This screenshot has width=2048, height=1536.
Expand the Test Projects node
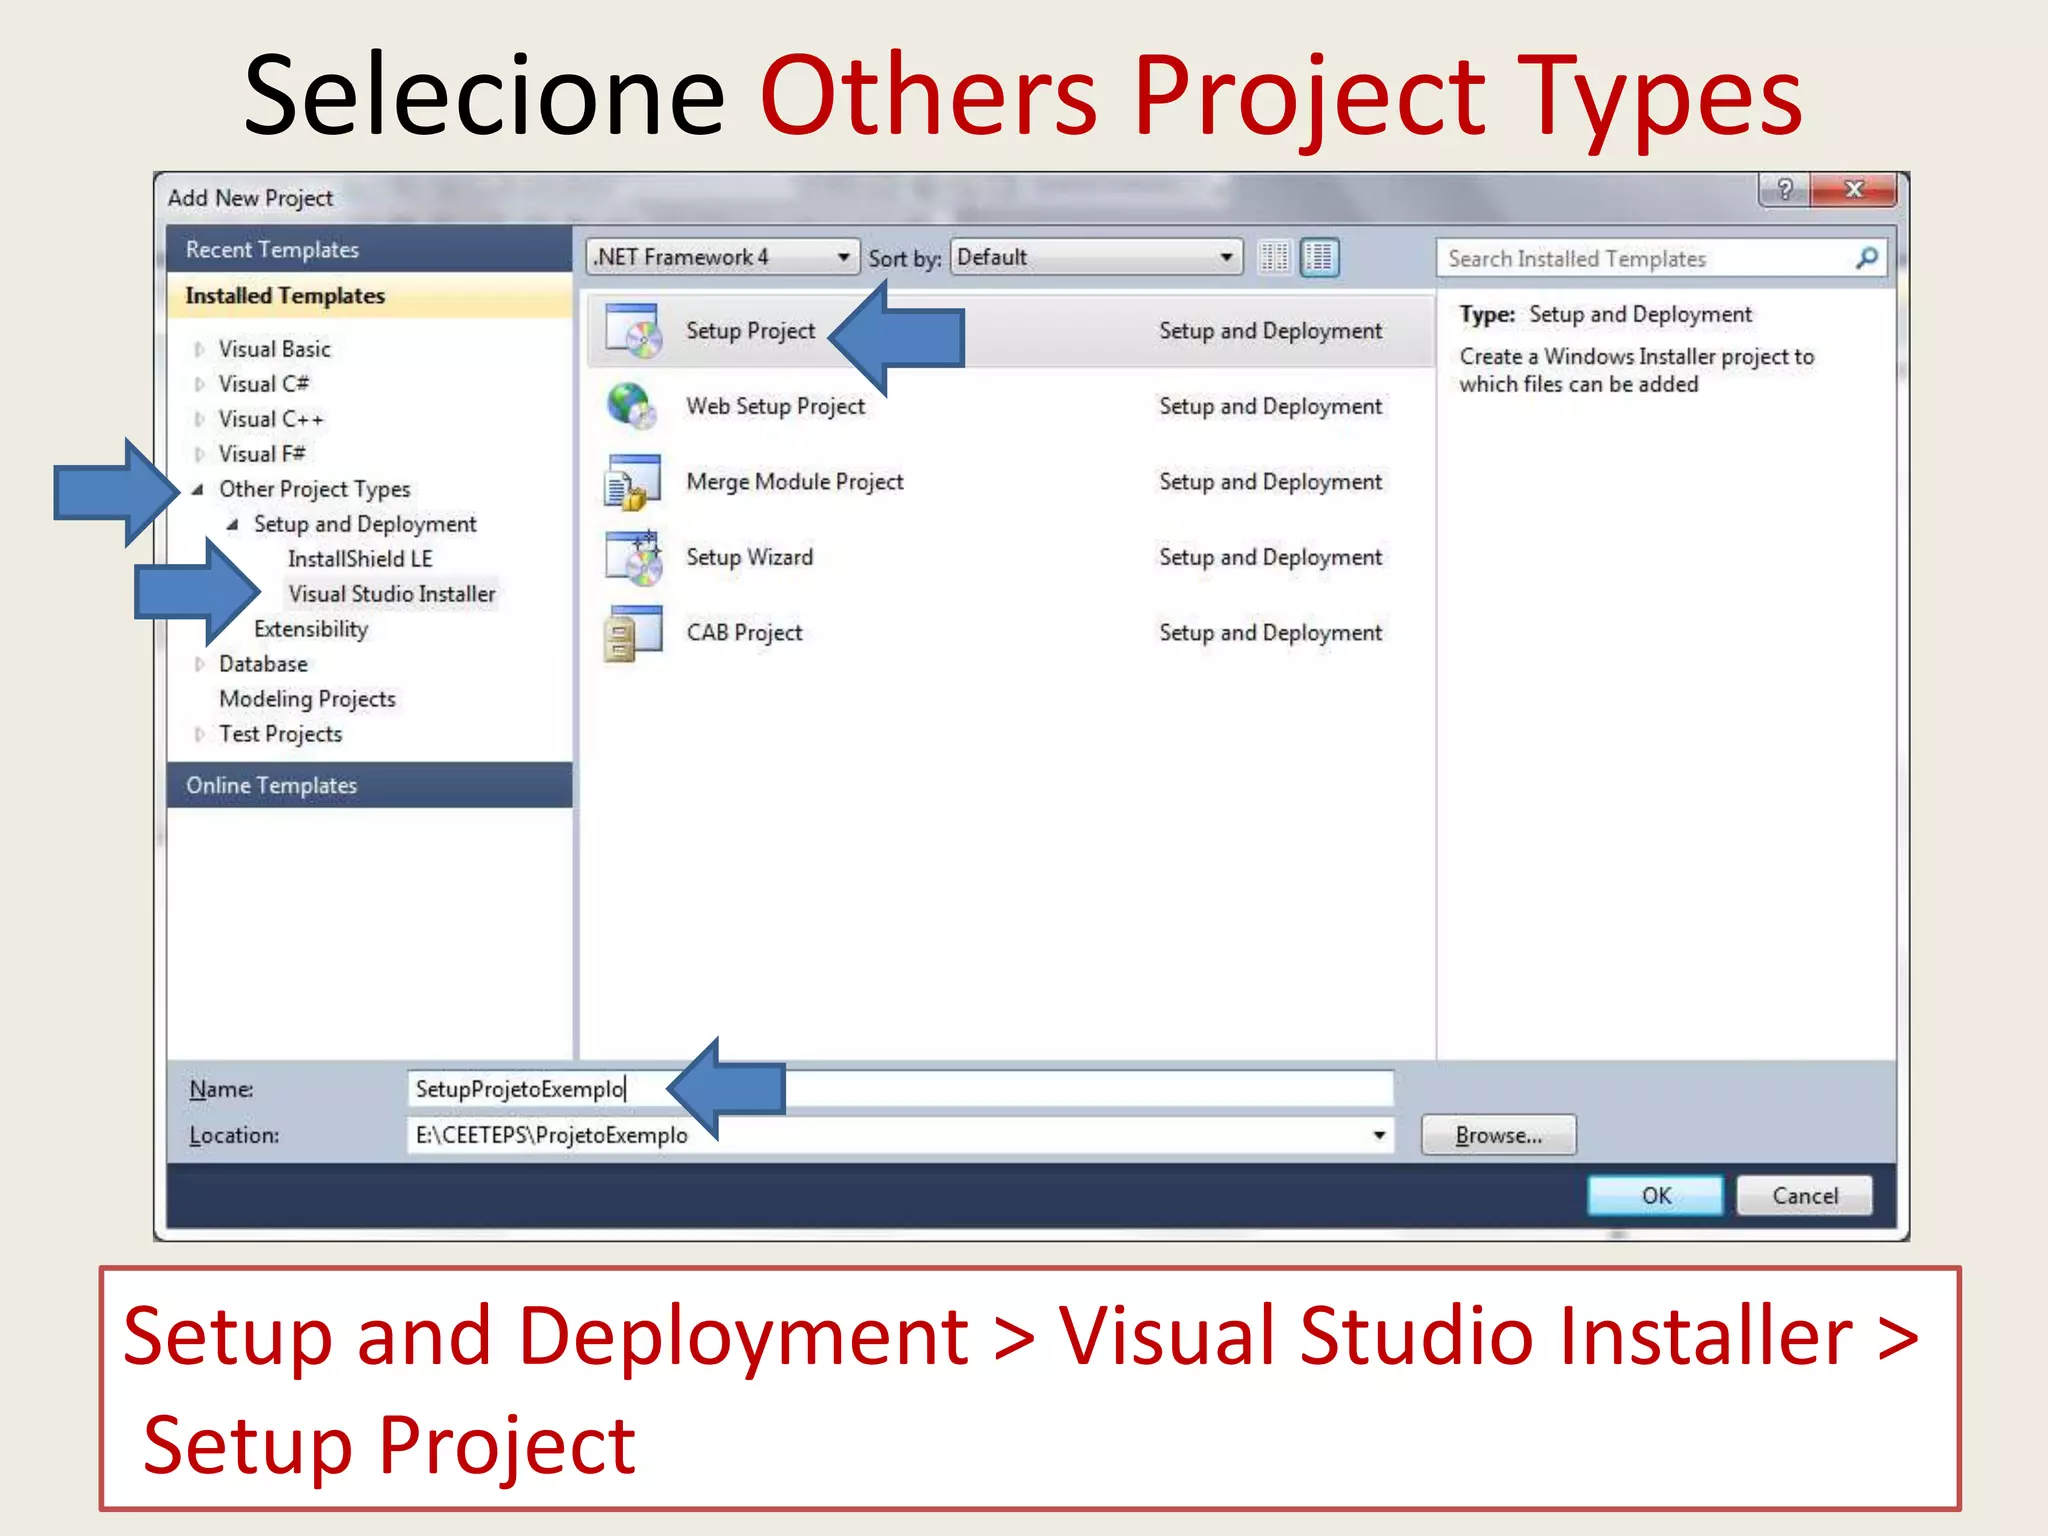tap(199, 734)
